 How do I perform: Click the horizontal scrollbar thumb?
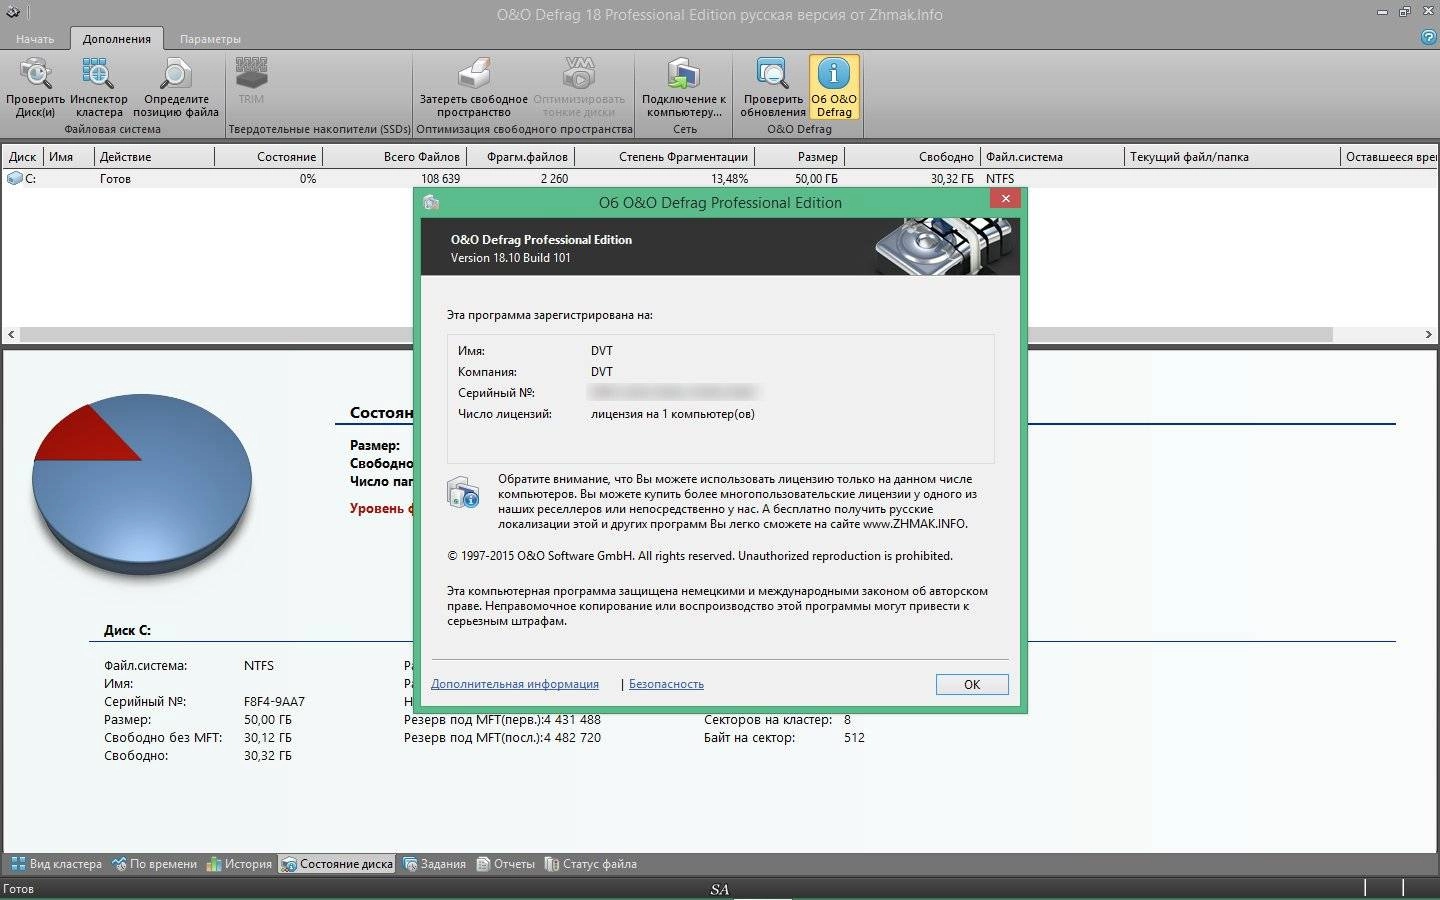click(675, 335)
